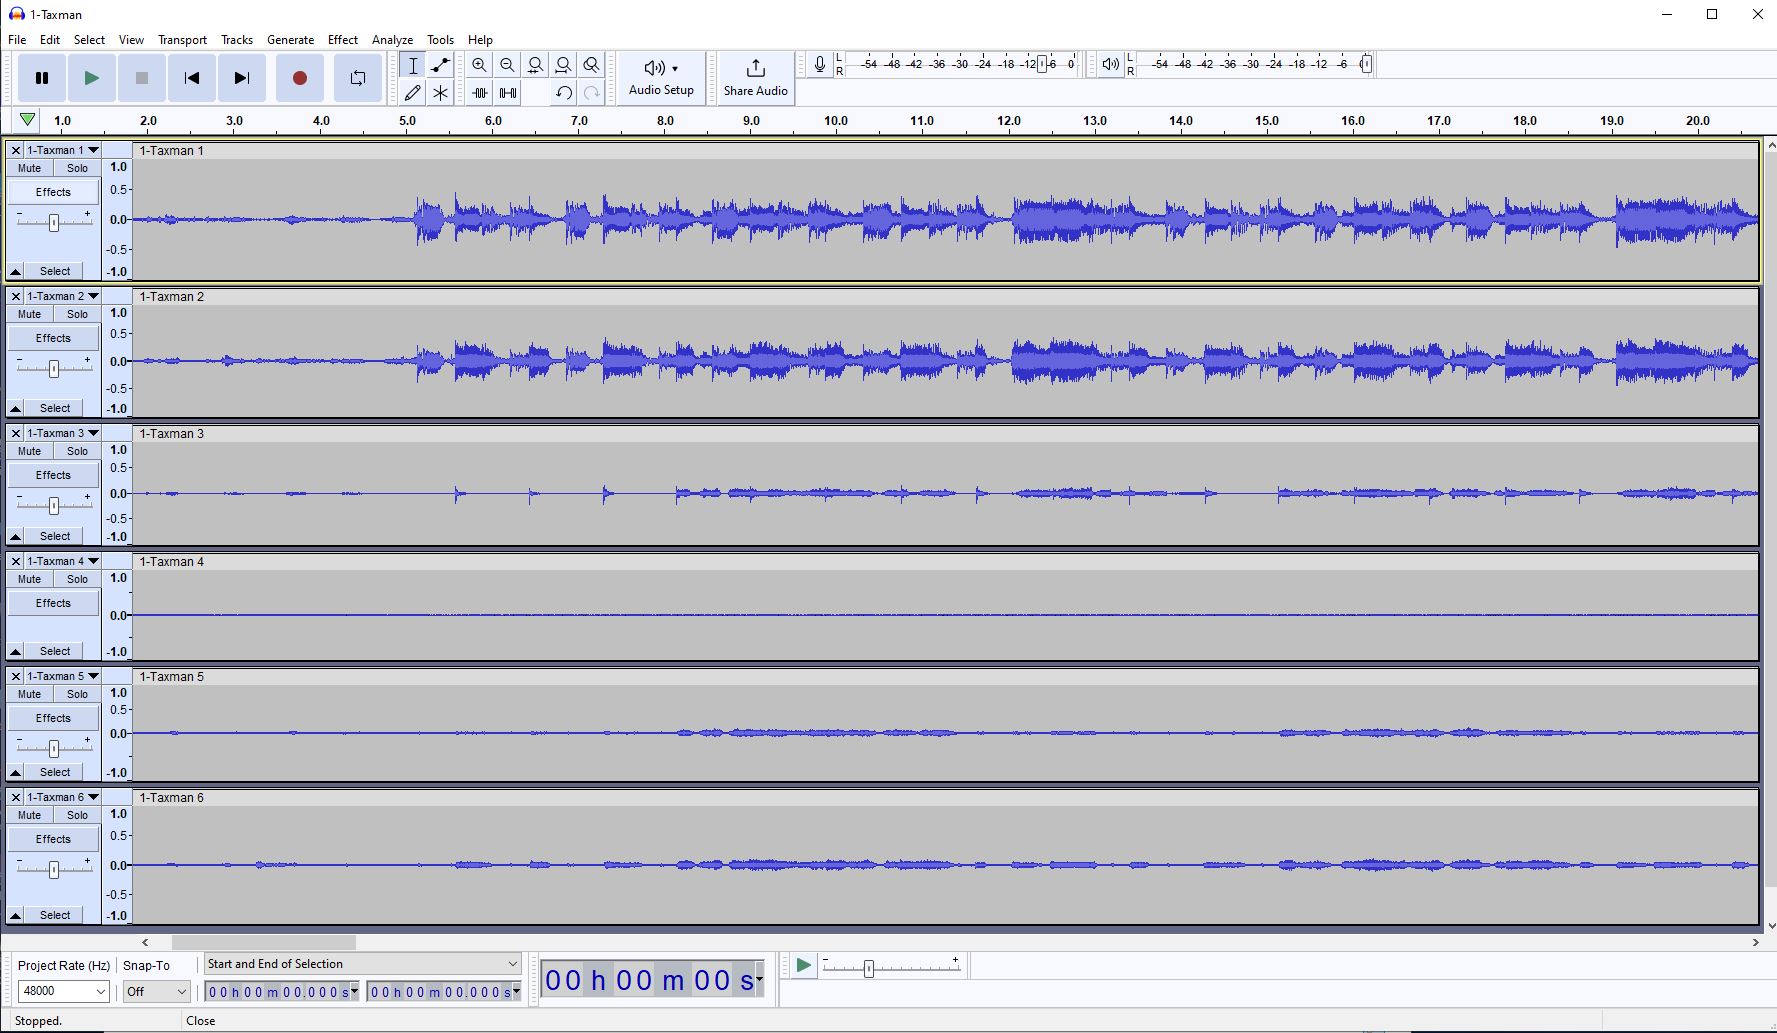Viewport: 1777px width, 1033px height.
Task: Click the green timeline playhead triangle
Action: 28,120
